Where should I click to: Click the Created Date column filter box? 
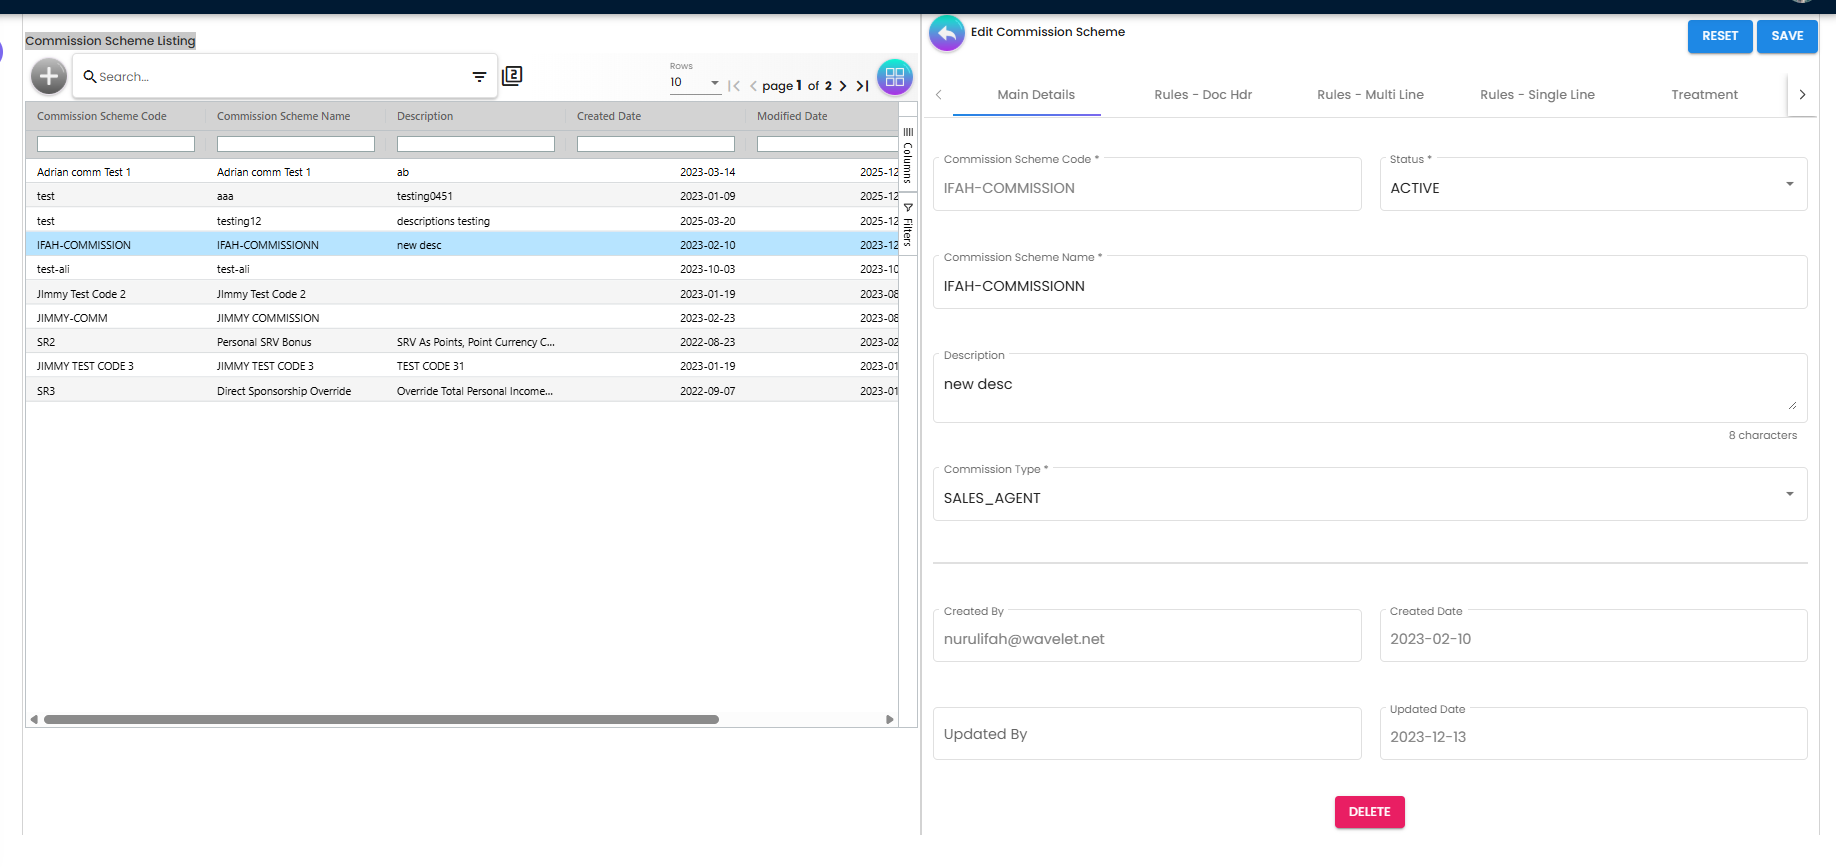pos(656,145)
